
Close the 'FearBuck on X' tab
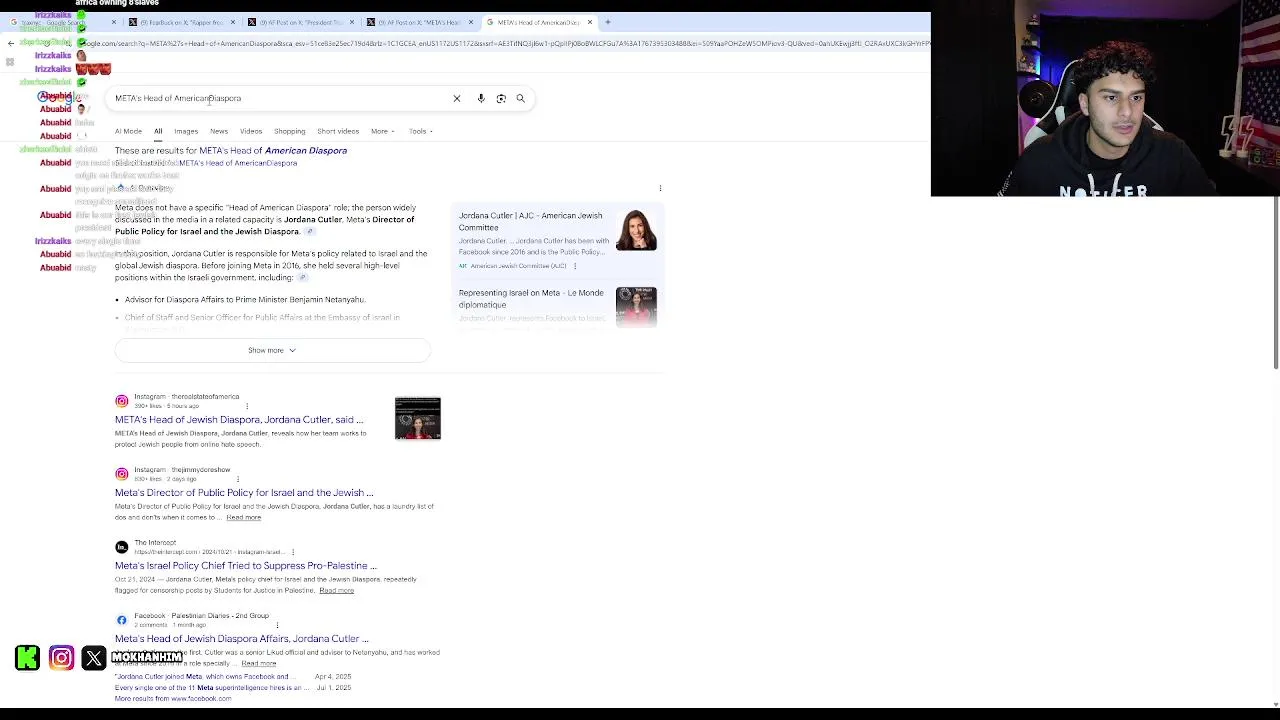pos(233,22)
